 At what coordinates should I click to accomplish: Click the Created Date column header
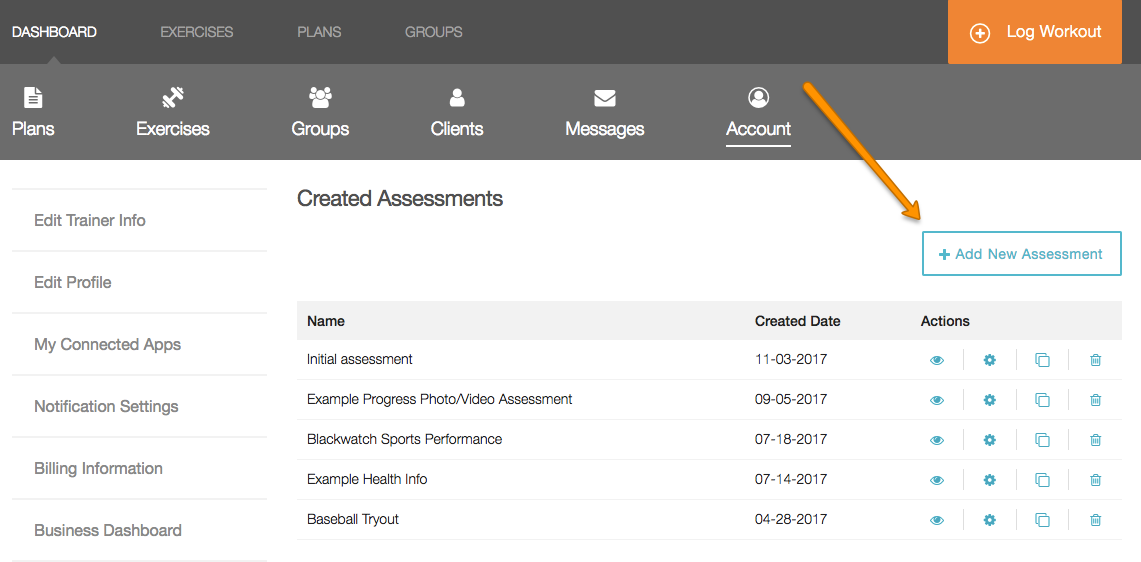click(798, 321)
